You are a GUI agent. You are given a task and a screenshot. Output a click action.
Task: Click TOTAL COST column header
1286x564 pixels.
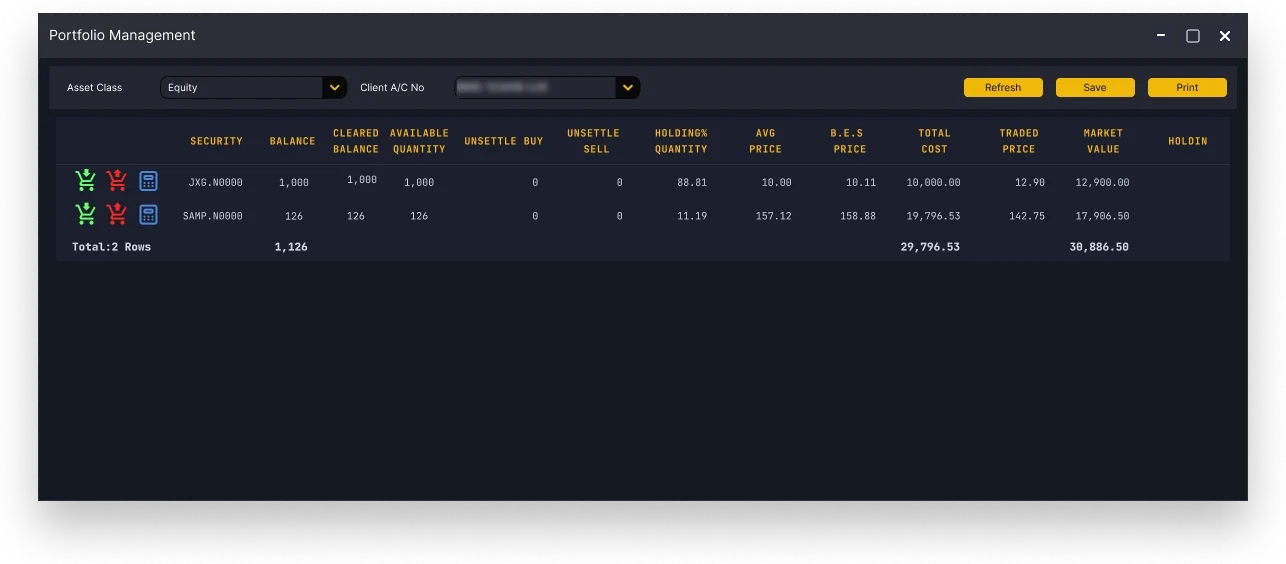click(x=935, y=141)
